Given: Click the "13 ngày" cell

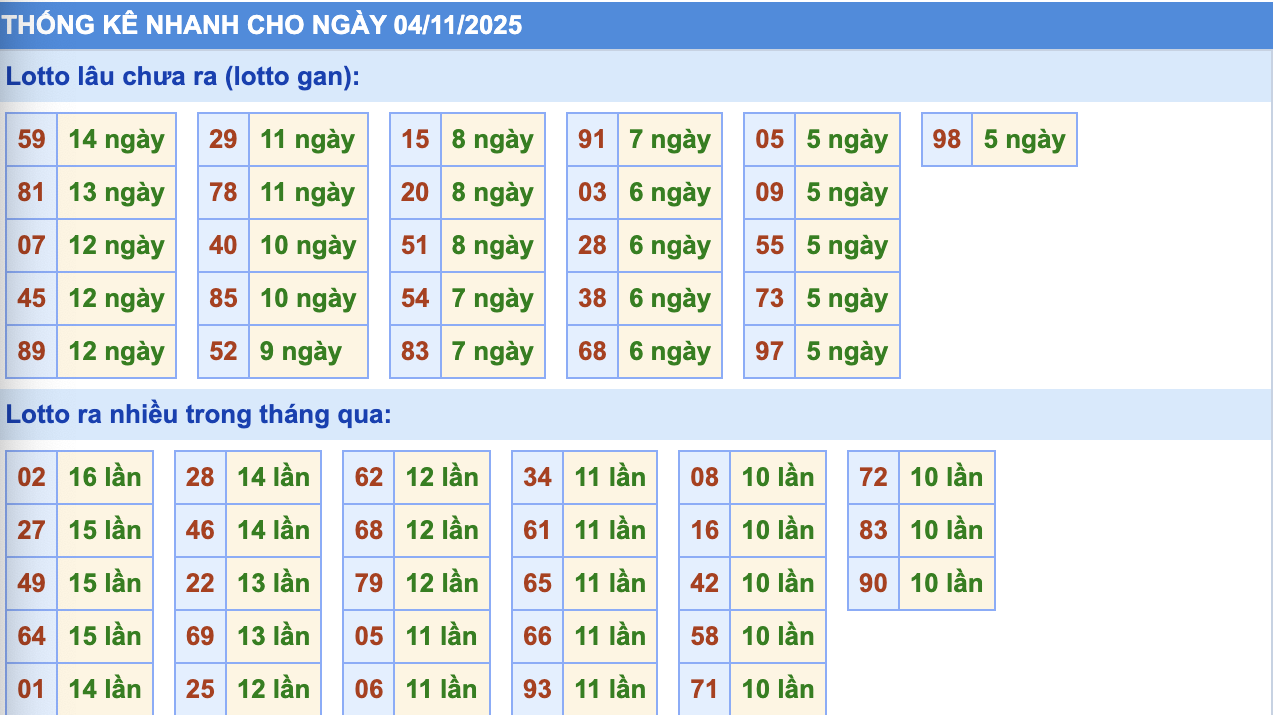Looking at the screenshot, I should 116,192.
